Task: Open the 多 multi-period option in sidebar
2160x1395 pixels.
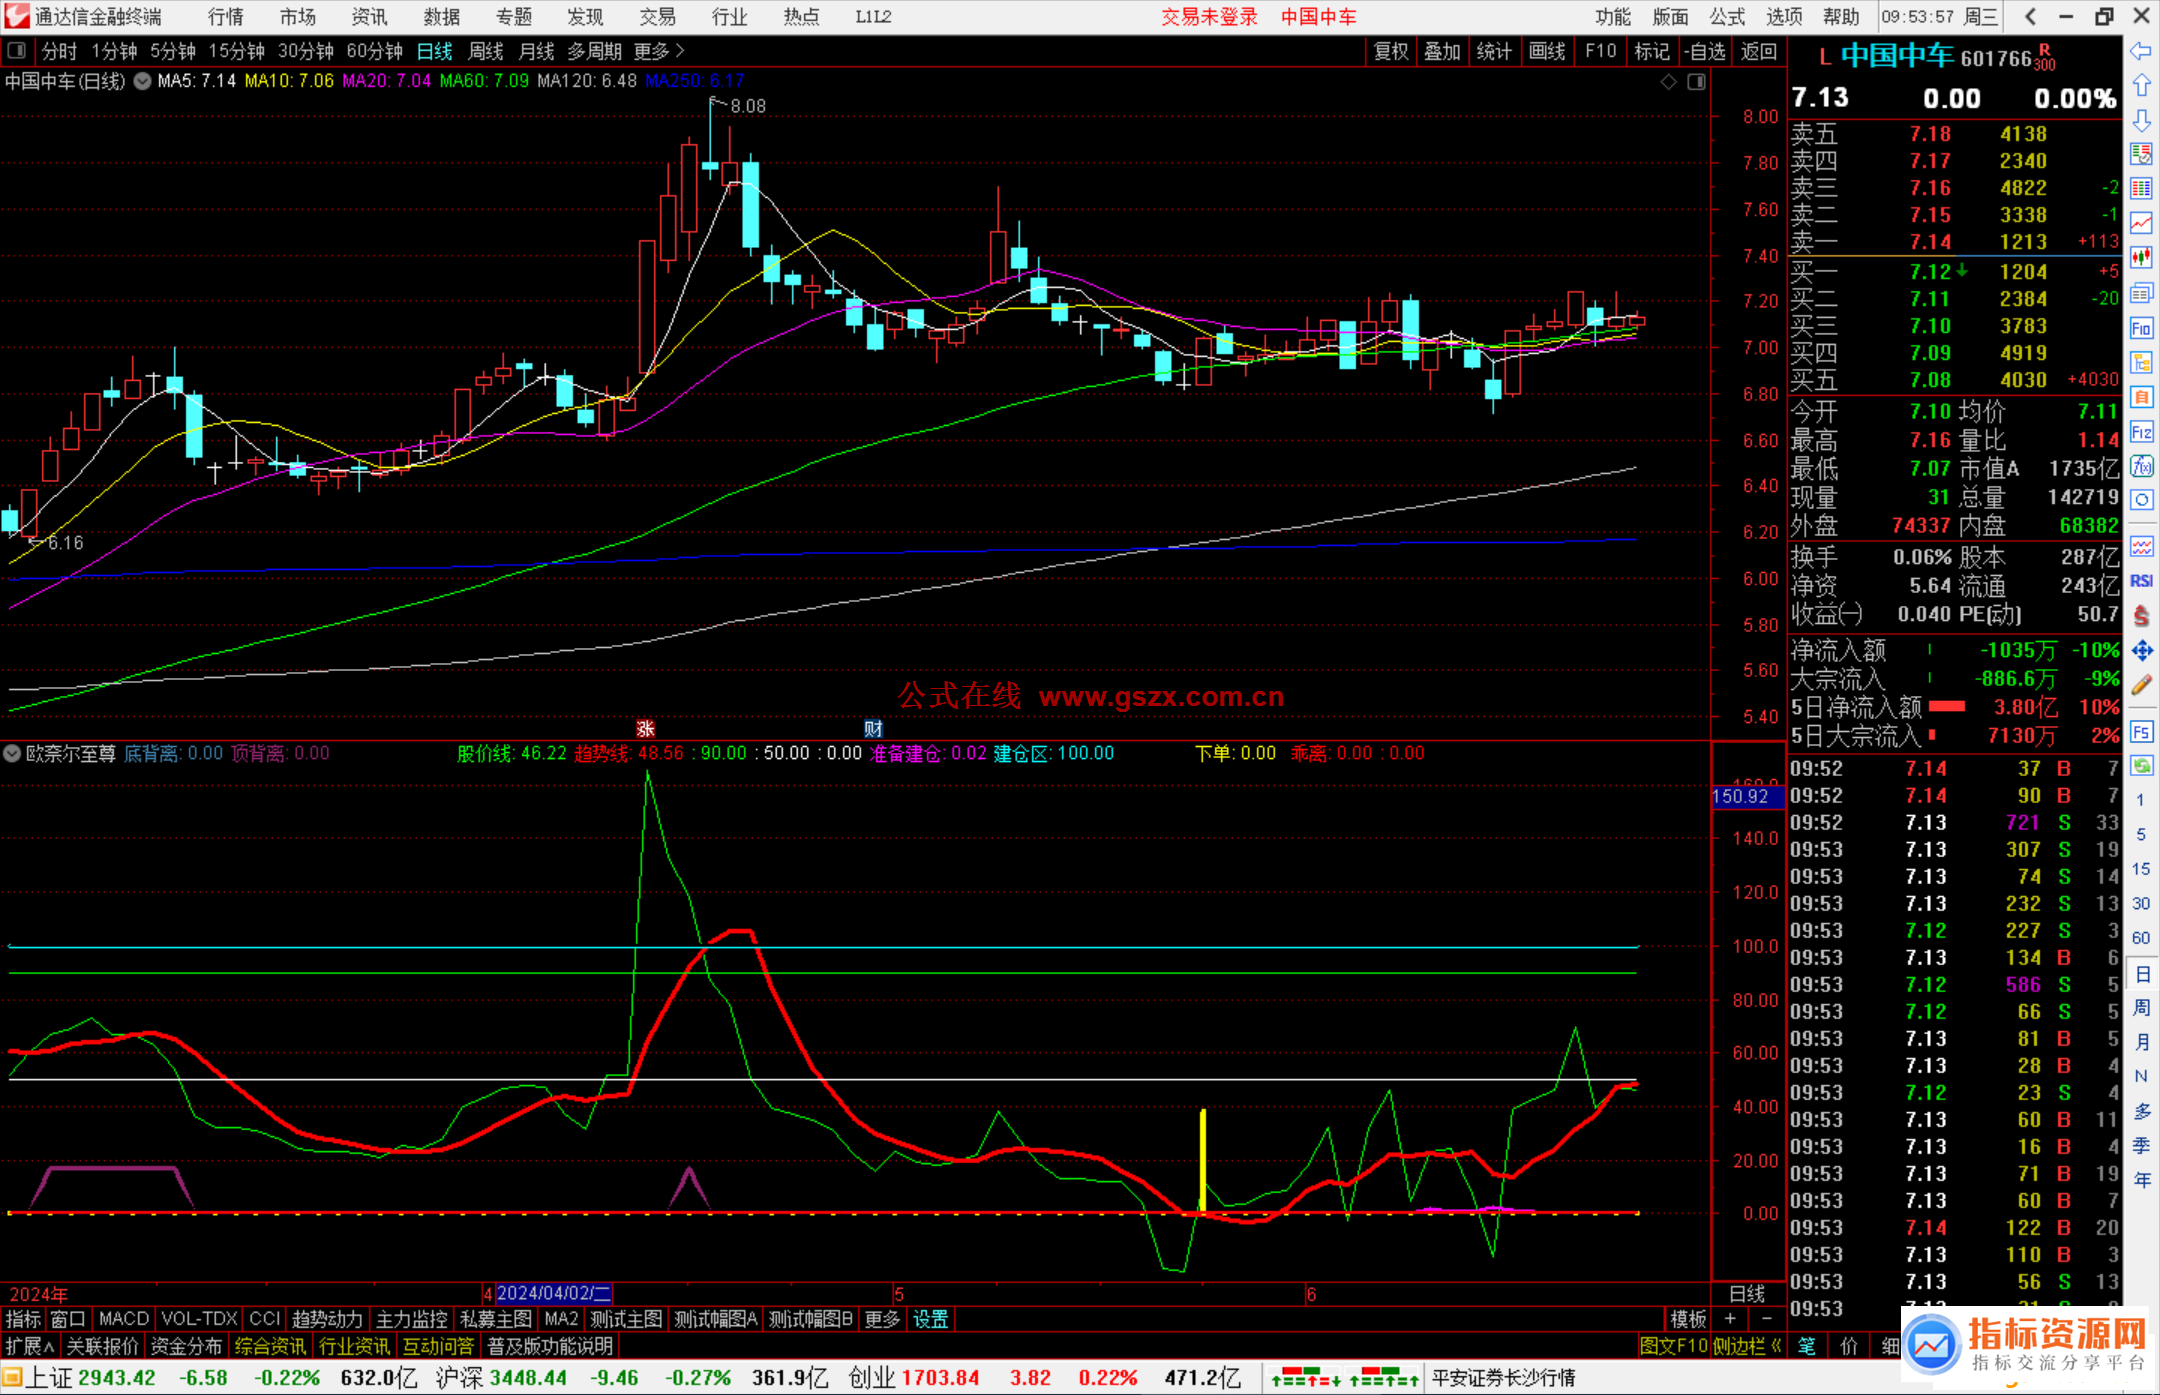Action: (x=2141, y=1111)
